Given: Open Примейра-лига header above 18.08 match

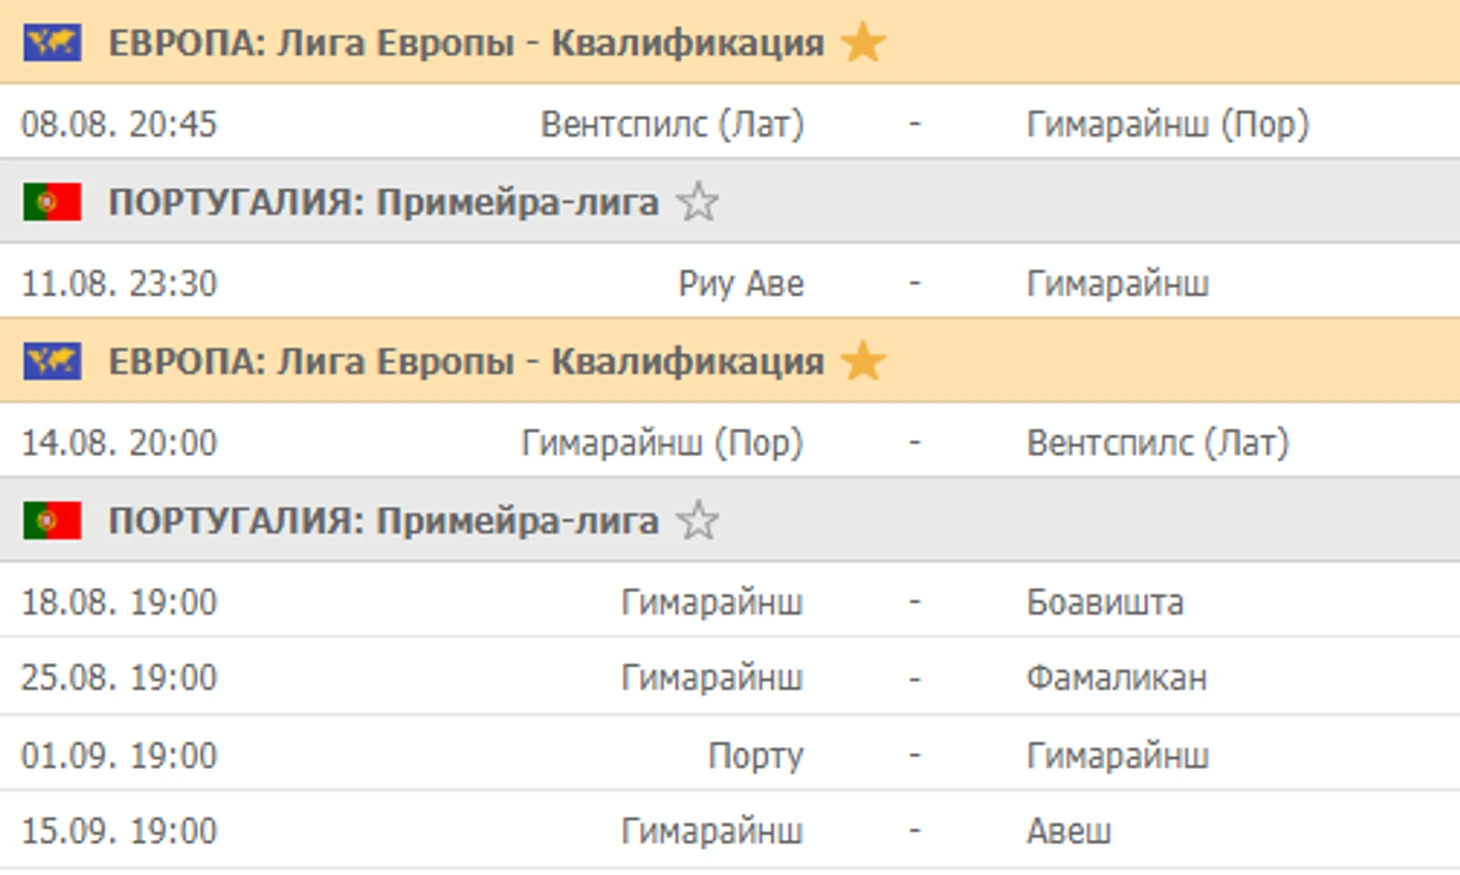Looking at the screenshot, I should click(x=383, y=521).
